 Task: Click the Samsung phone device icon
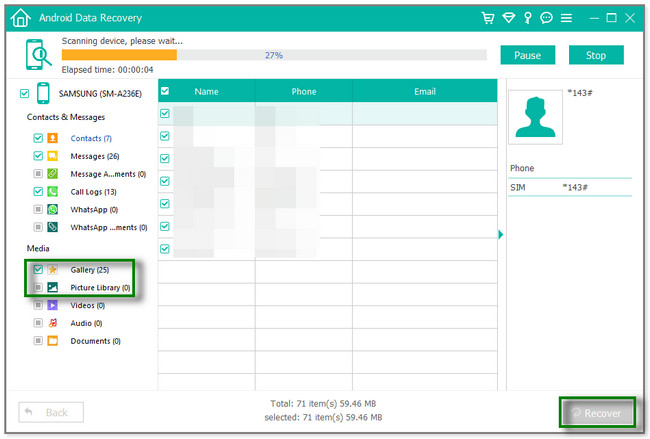[43, 93]
